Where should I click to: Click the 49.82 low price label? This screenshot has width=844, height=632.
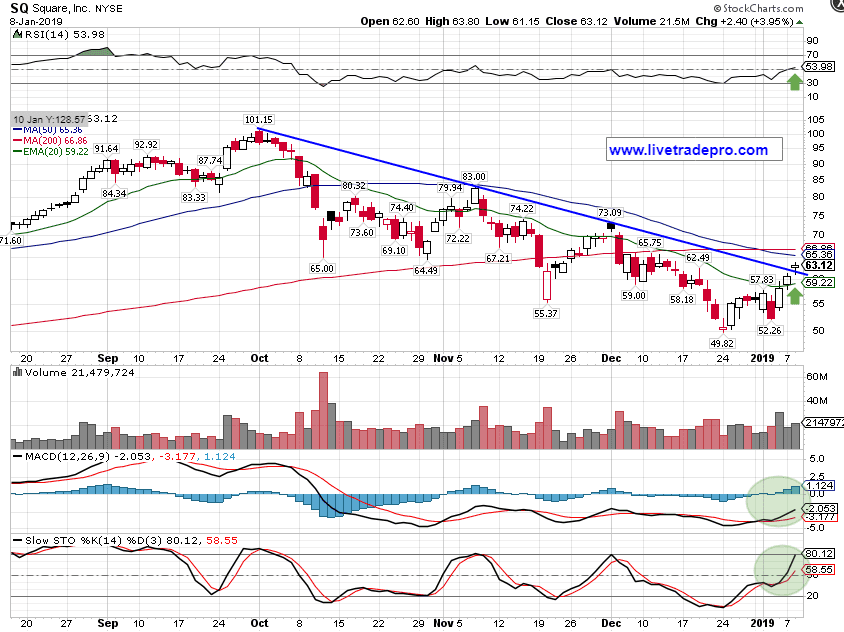(x=722, y=342)
